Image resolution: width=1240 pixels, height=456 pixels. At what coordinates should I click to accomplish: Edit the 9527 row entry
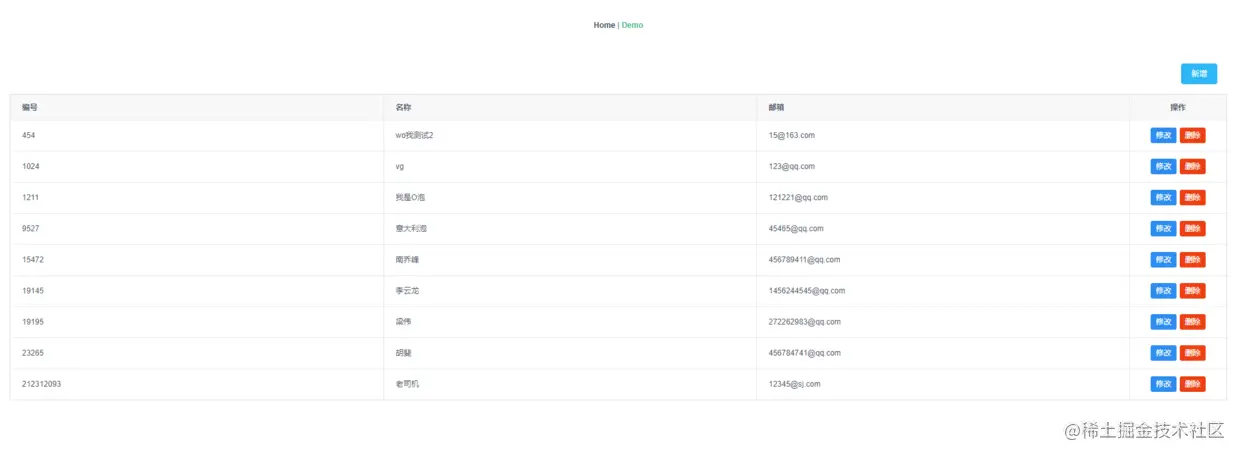(1163, 228)
